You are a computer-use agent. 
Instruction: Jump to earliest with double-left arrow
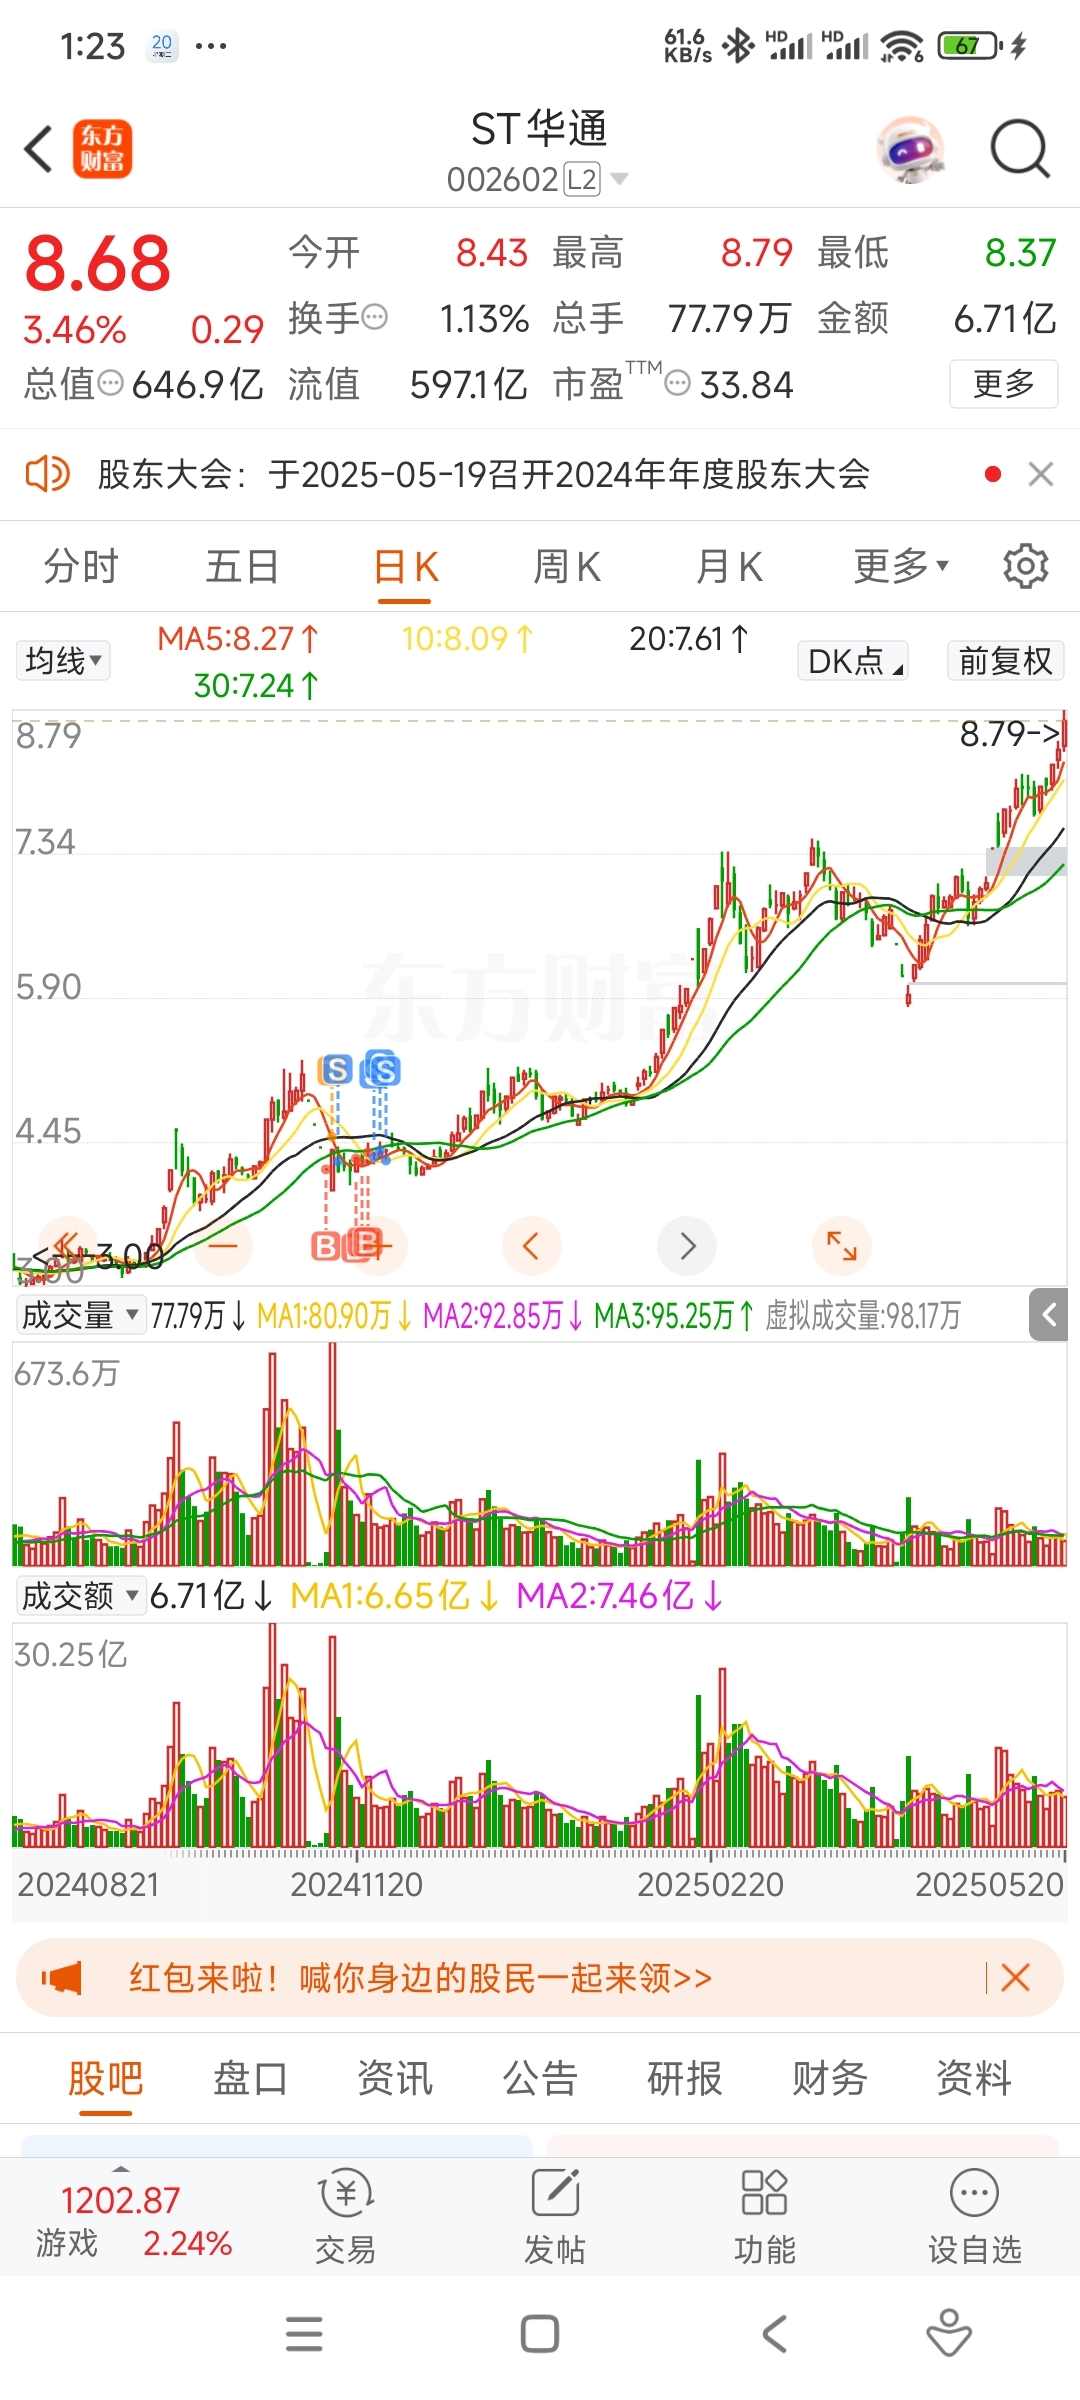(67, 1246)
